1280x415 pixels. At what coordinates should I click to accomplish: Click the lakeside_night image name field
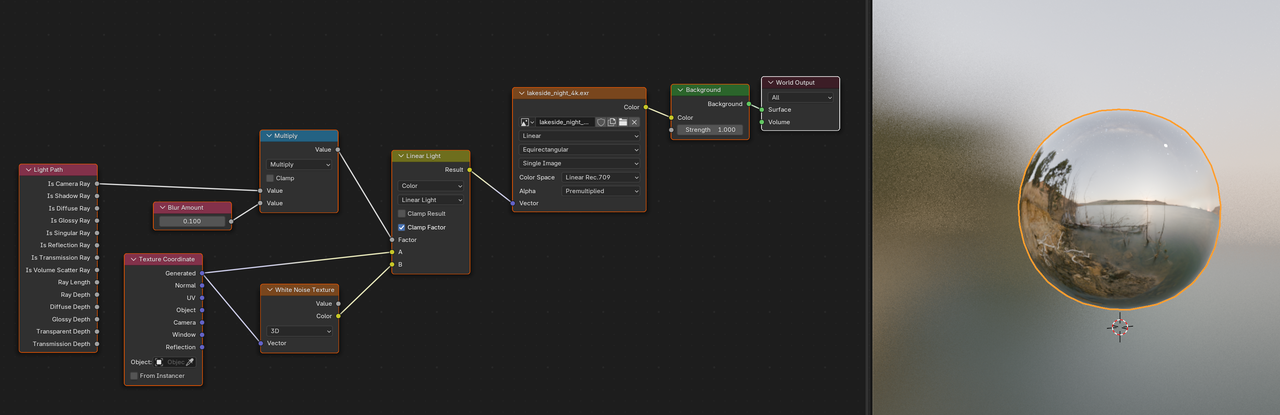click(565, 122)
